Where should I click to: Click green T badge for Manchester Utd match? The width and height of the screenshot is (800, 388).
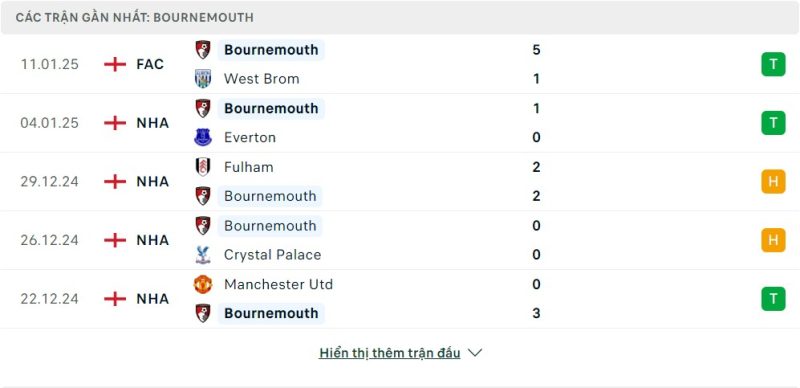click(773, 299)
